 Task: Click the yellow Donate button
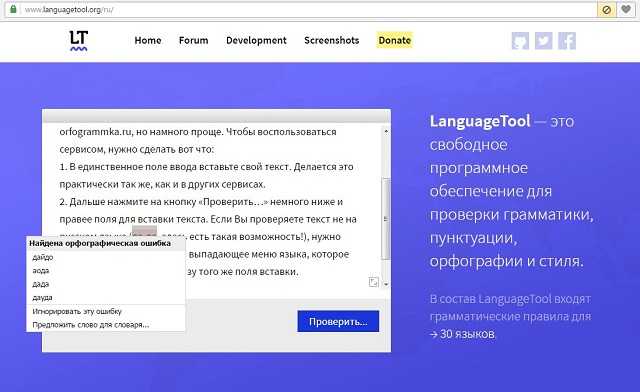394,40
